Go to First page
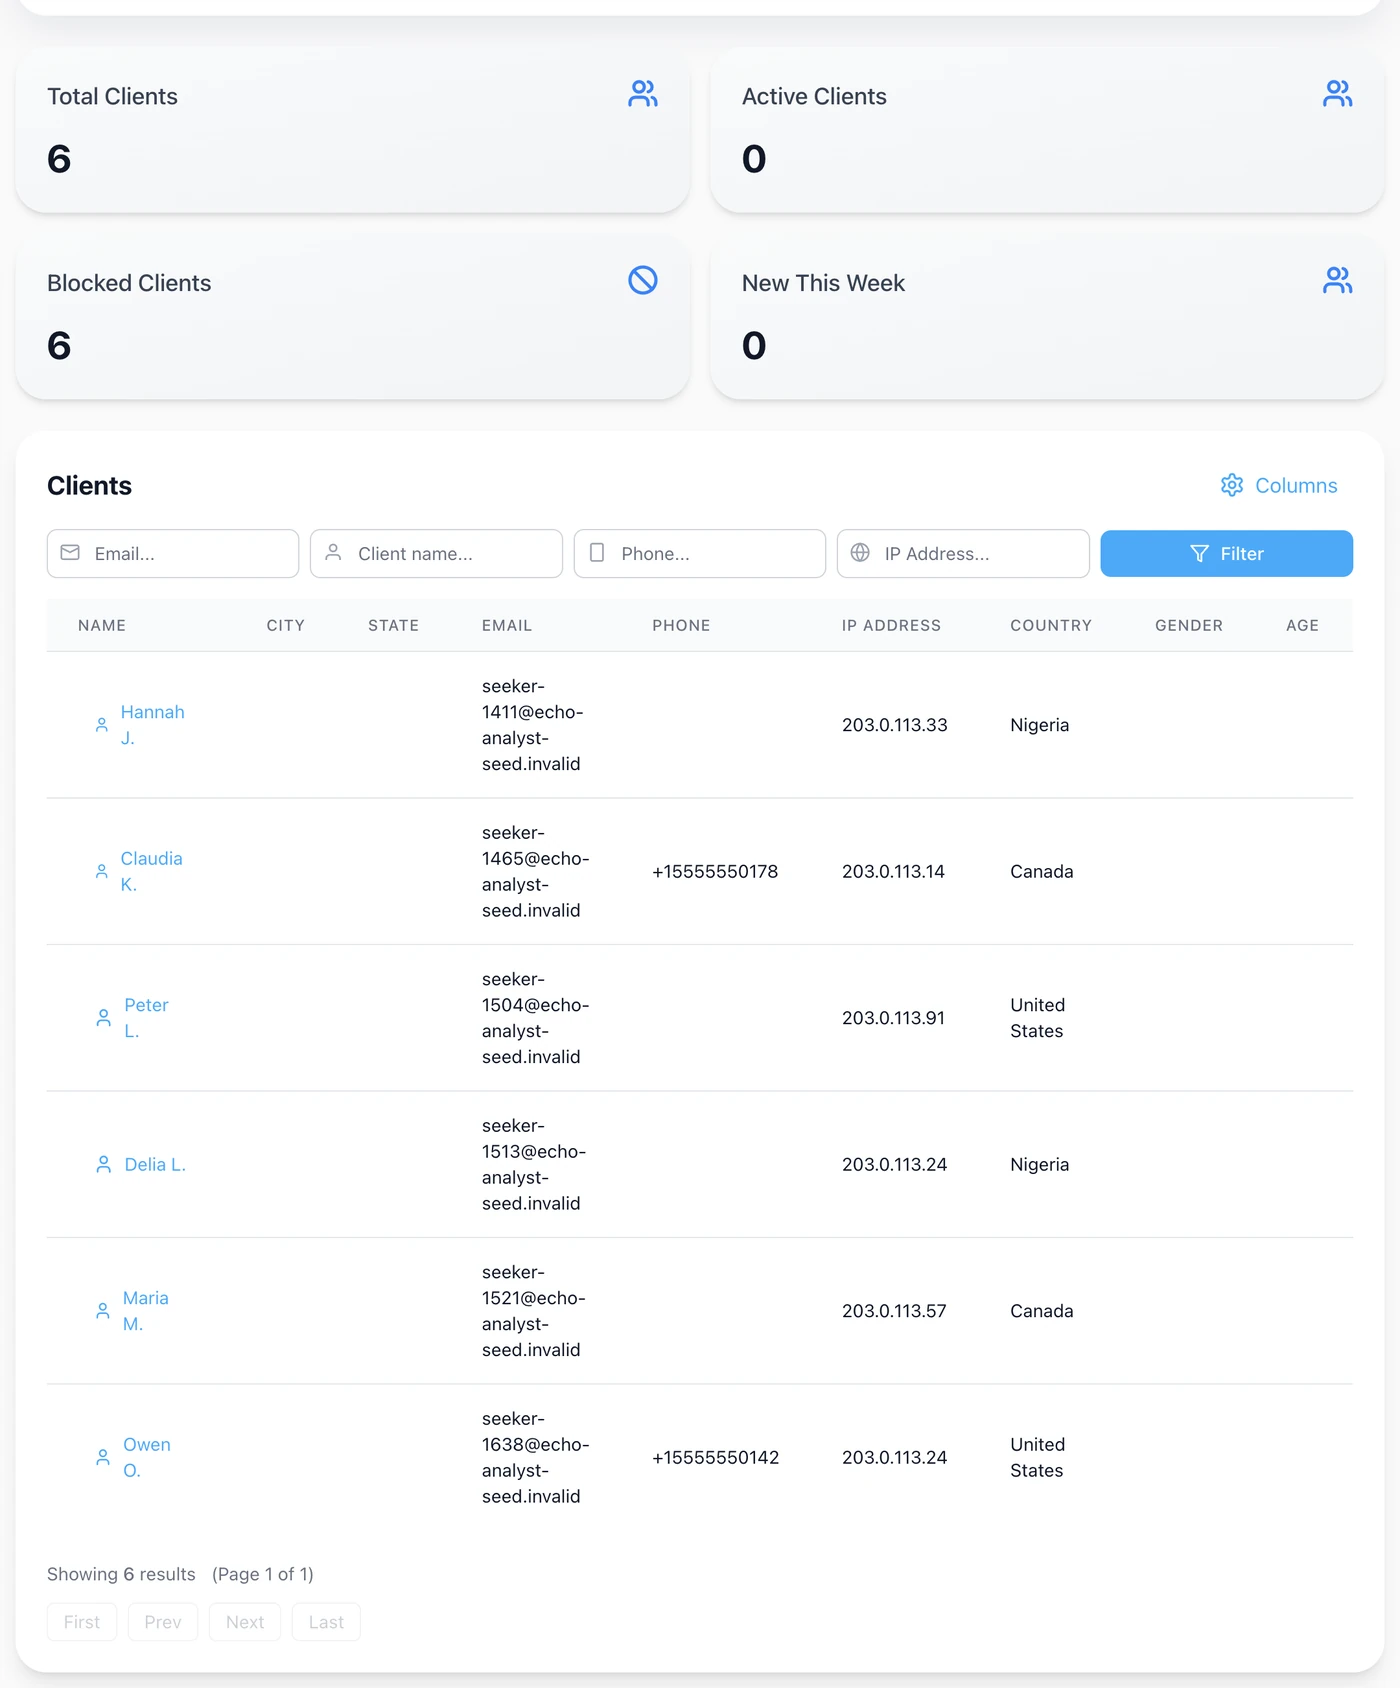 pos(82,1622)
